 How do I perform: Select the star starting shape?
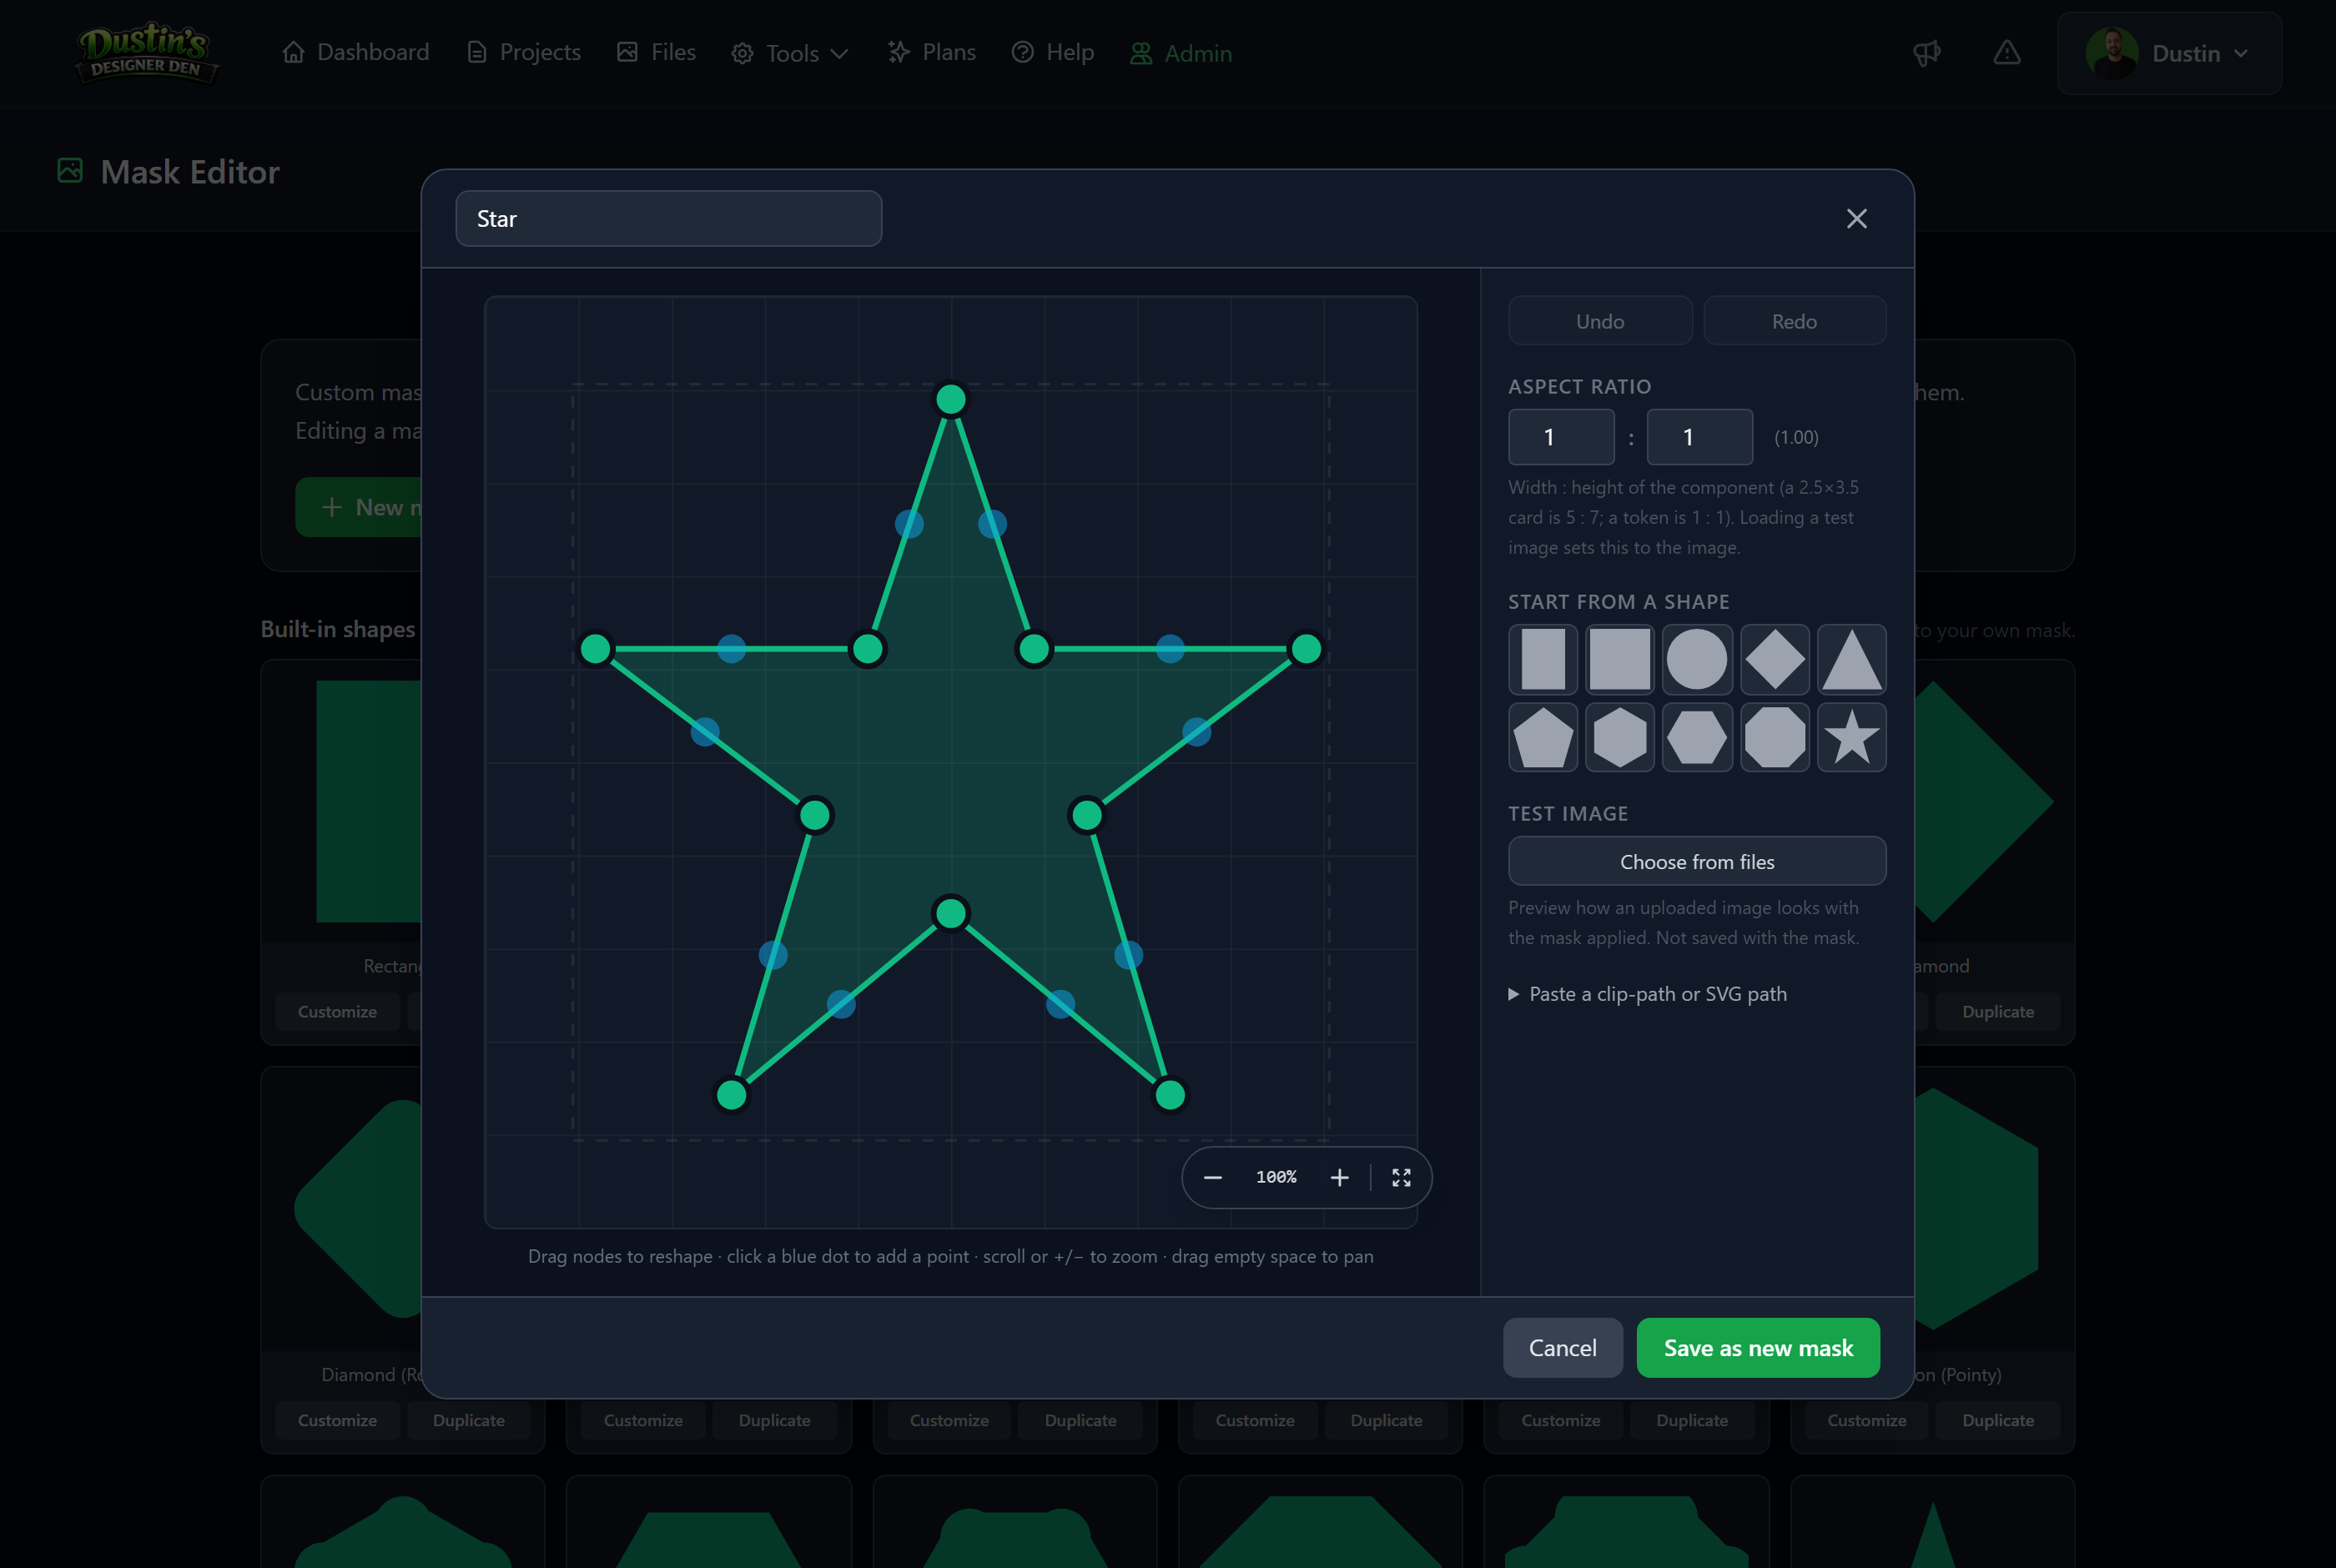(x=1851, y=737)
